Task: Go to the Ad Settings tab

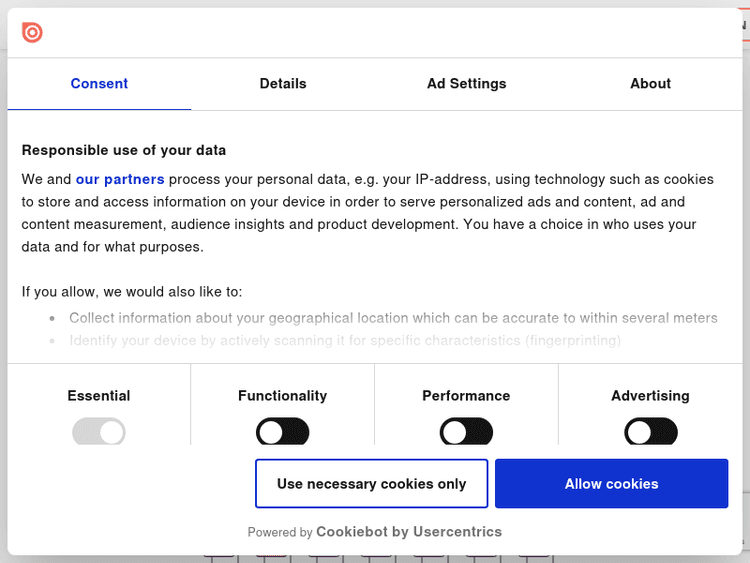Action: click(466, 84)
